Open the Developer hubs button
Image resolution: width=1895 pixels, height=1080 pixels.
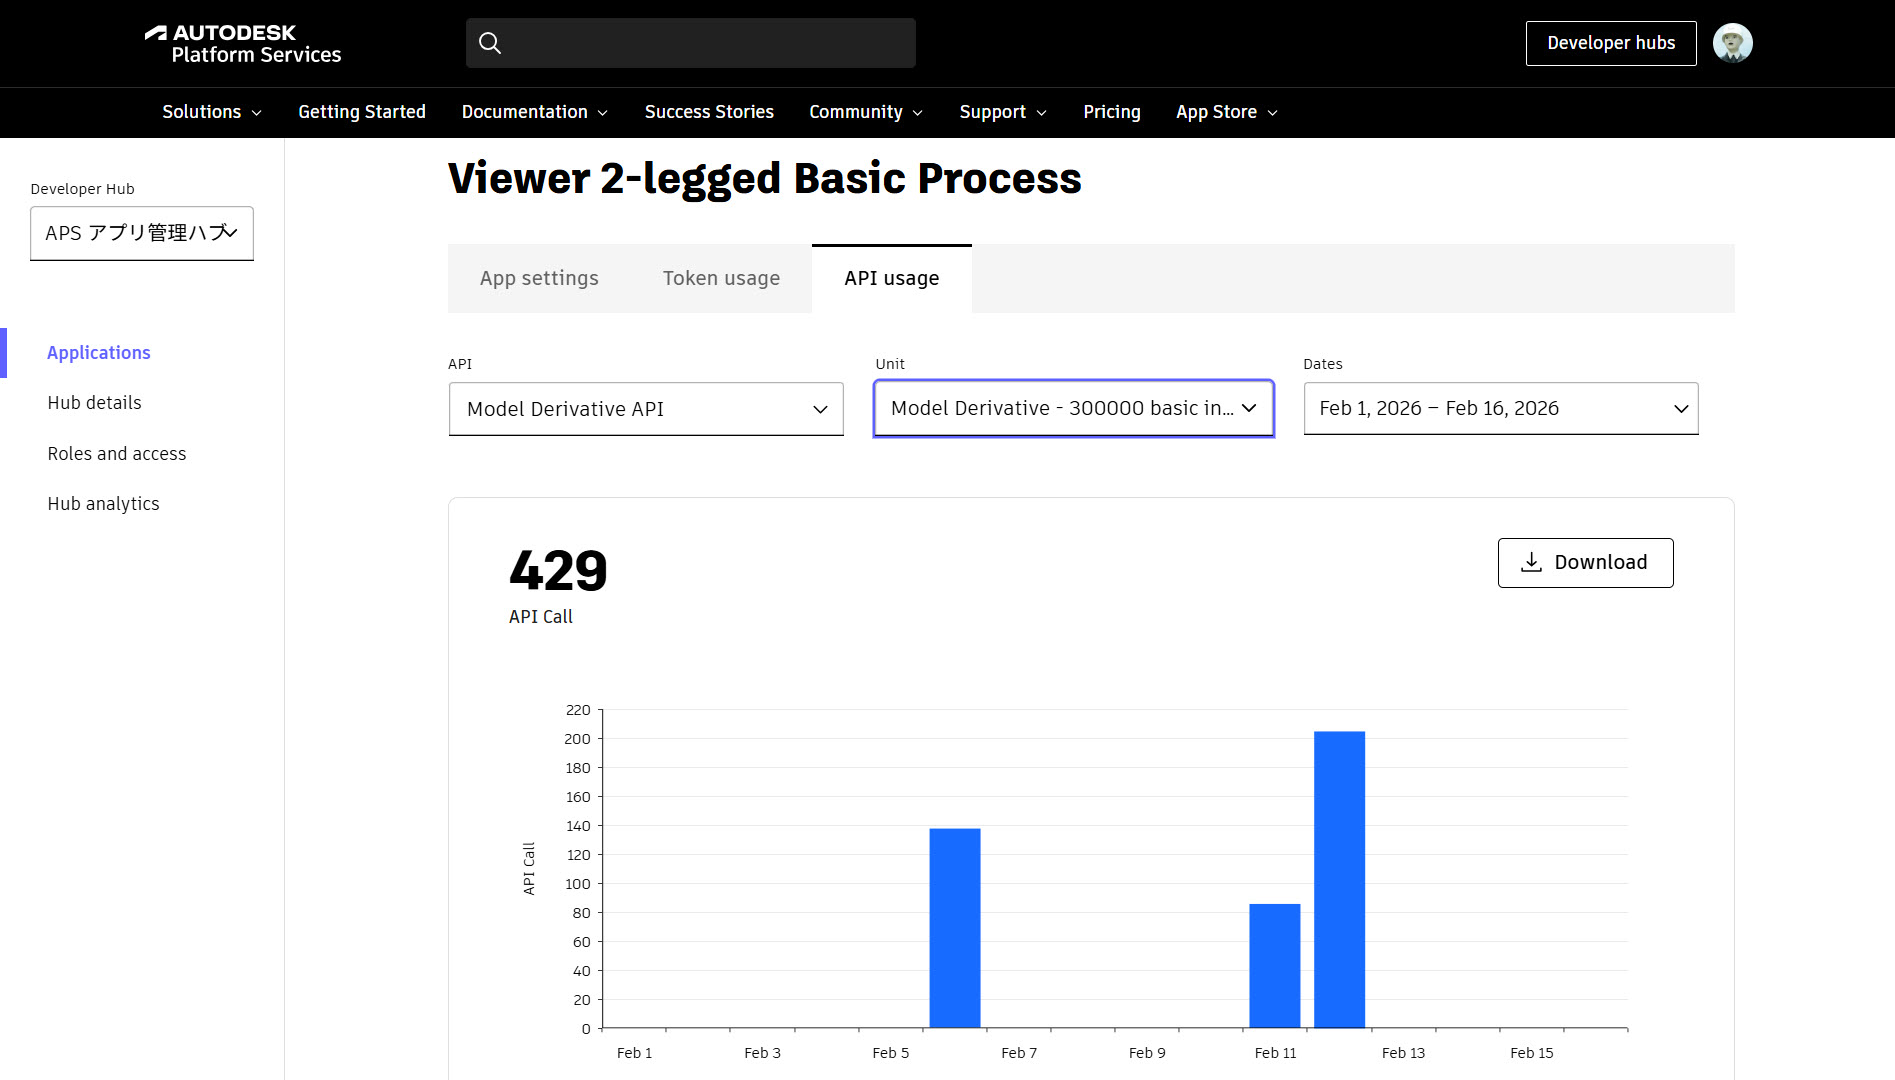click(1611, 43)
